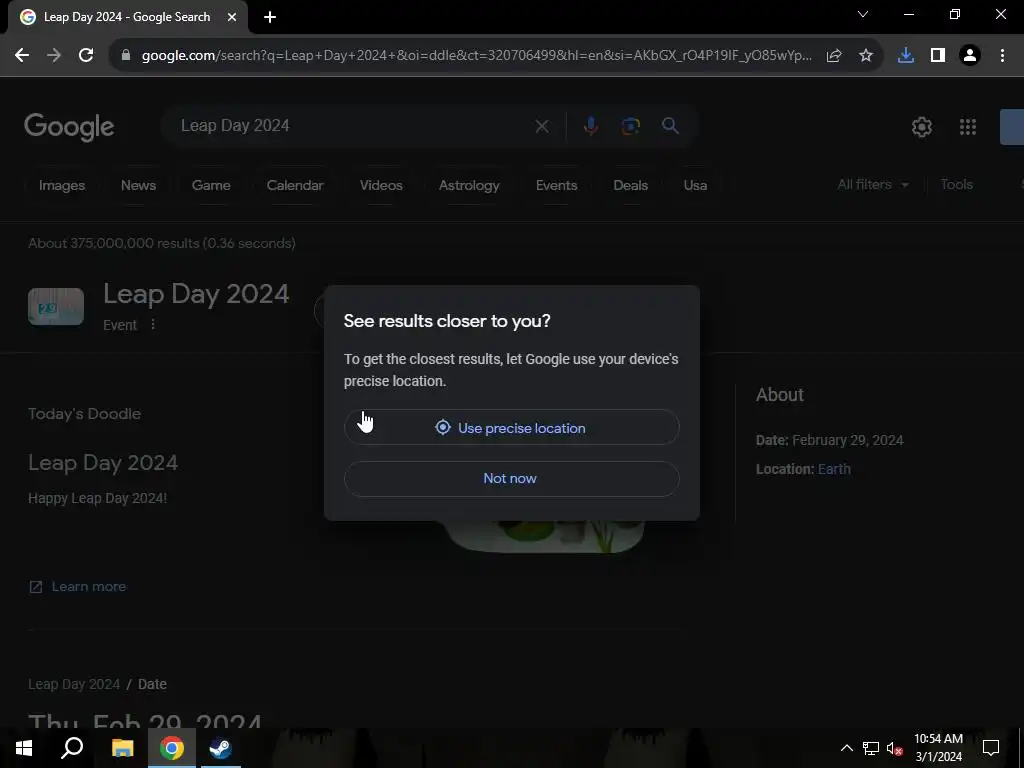Click the muted volume tray icon
Screen dimensions: 1024x768
coord(895,748)
